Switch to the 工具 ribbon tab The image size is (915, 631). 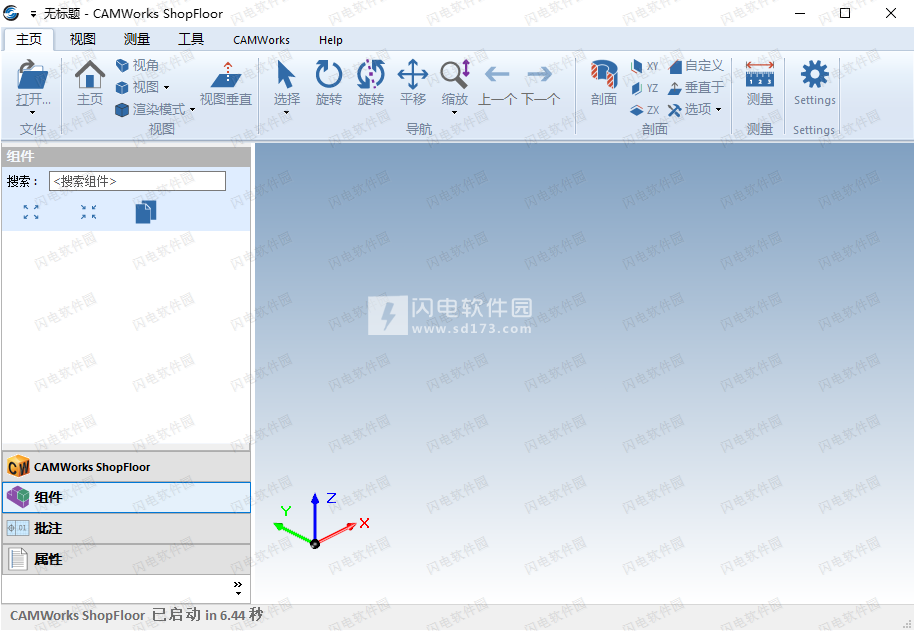tap(191, 39)
